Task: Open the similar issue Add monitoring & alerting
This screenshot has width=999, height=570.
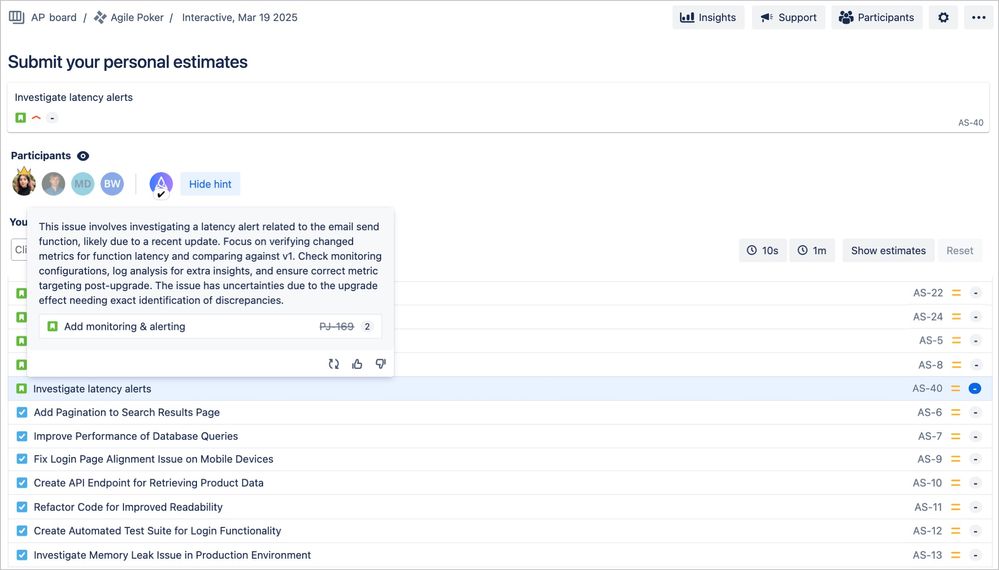Action: pyautogui.click(x=210, y=327)
